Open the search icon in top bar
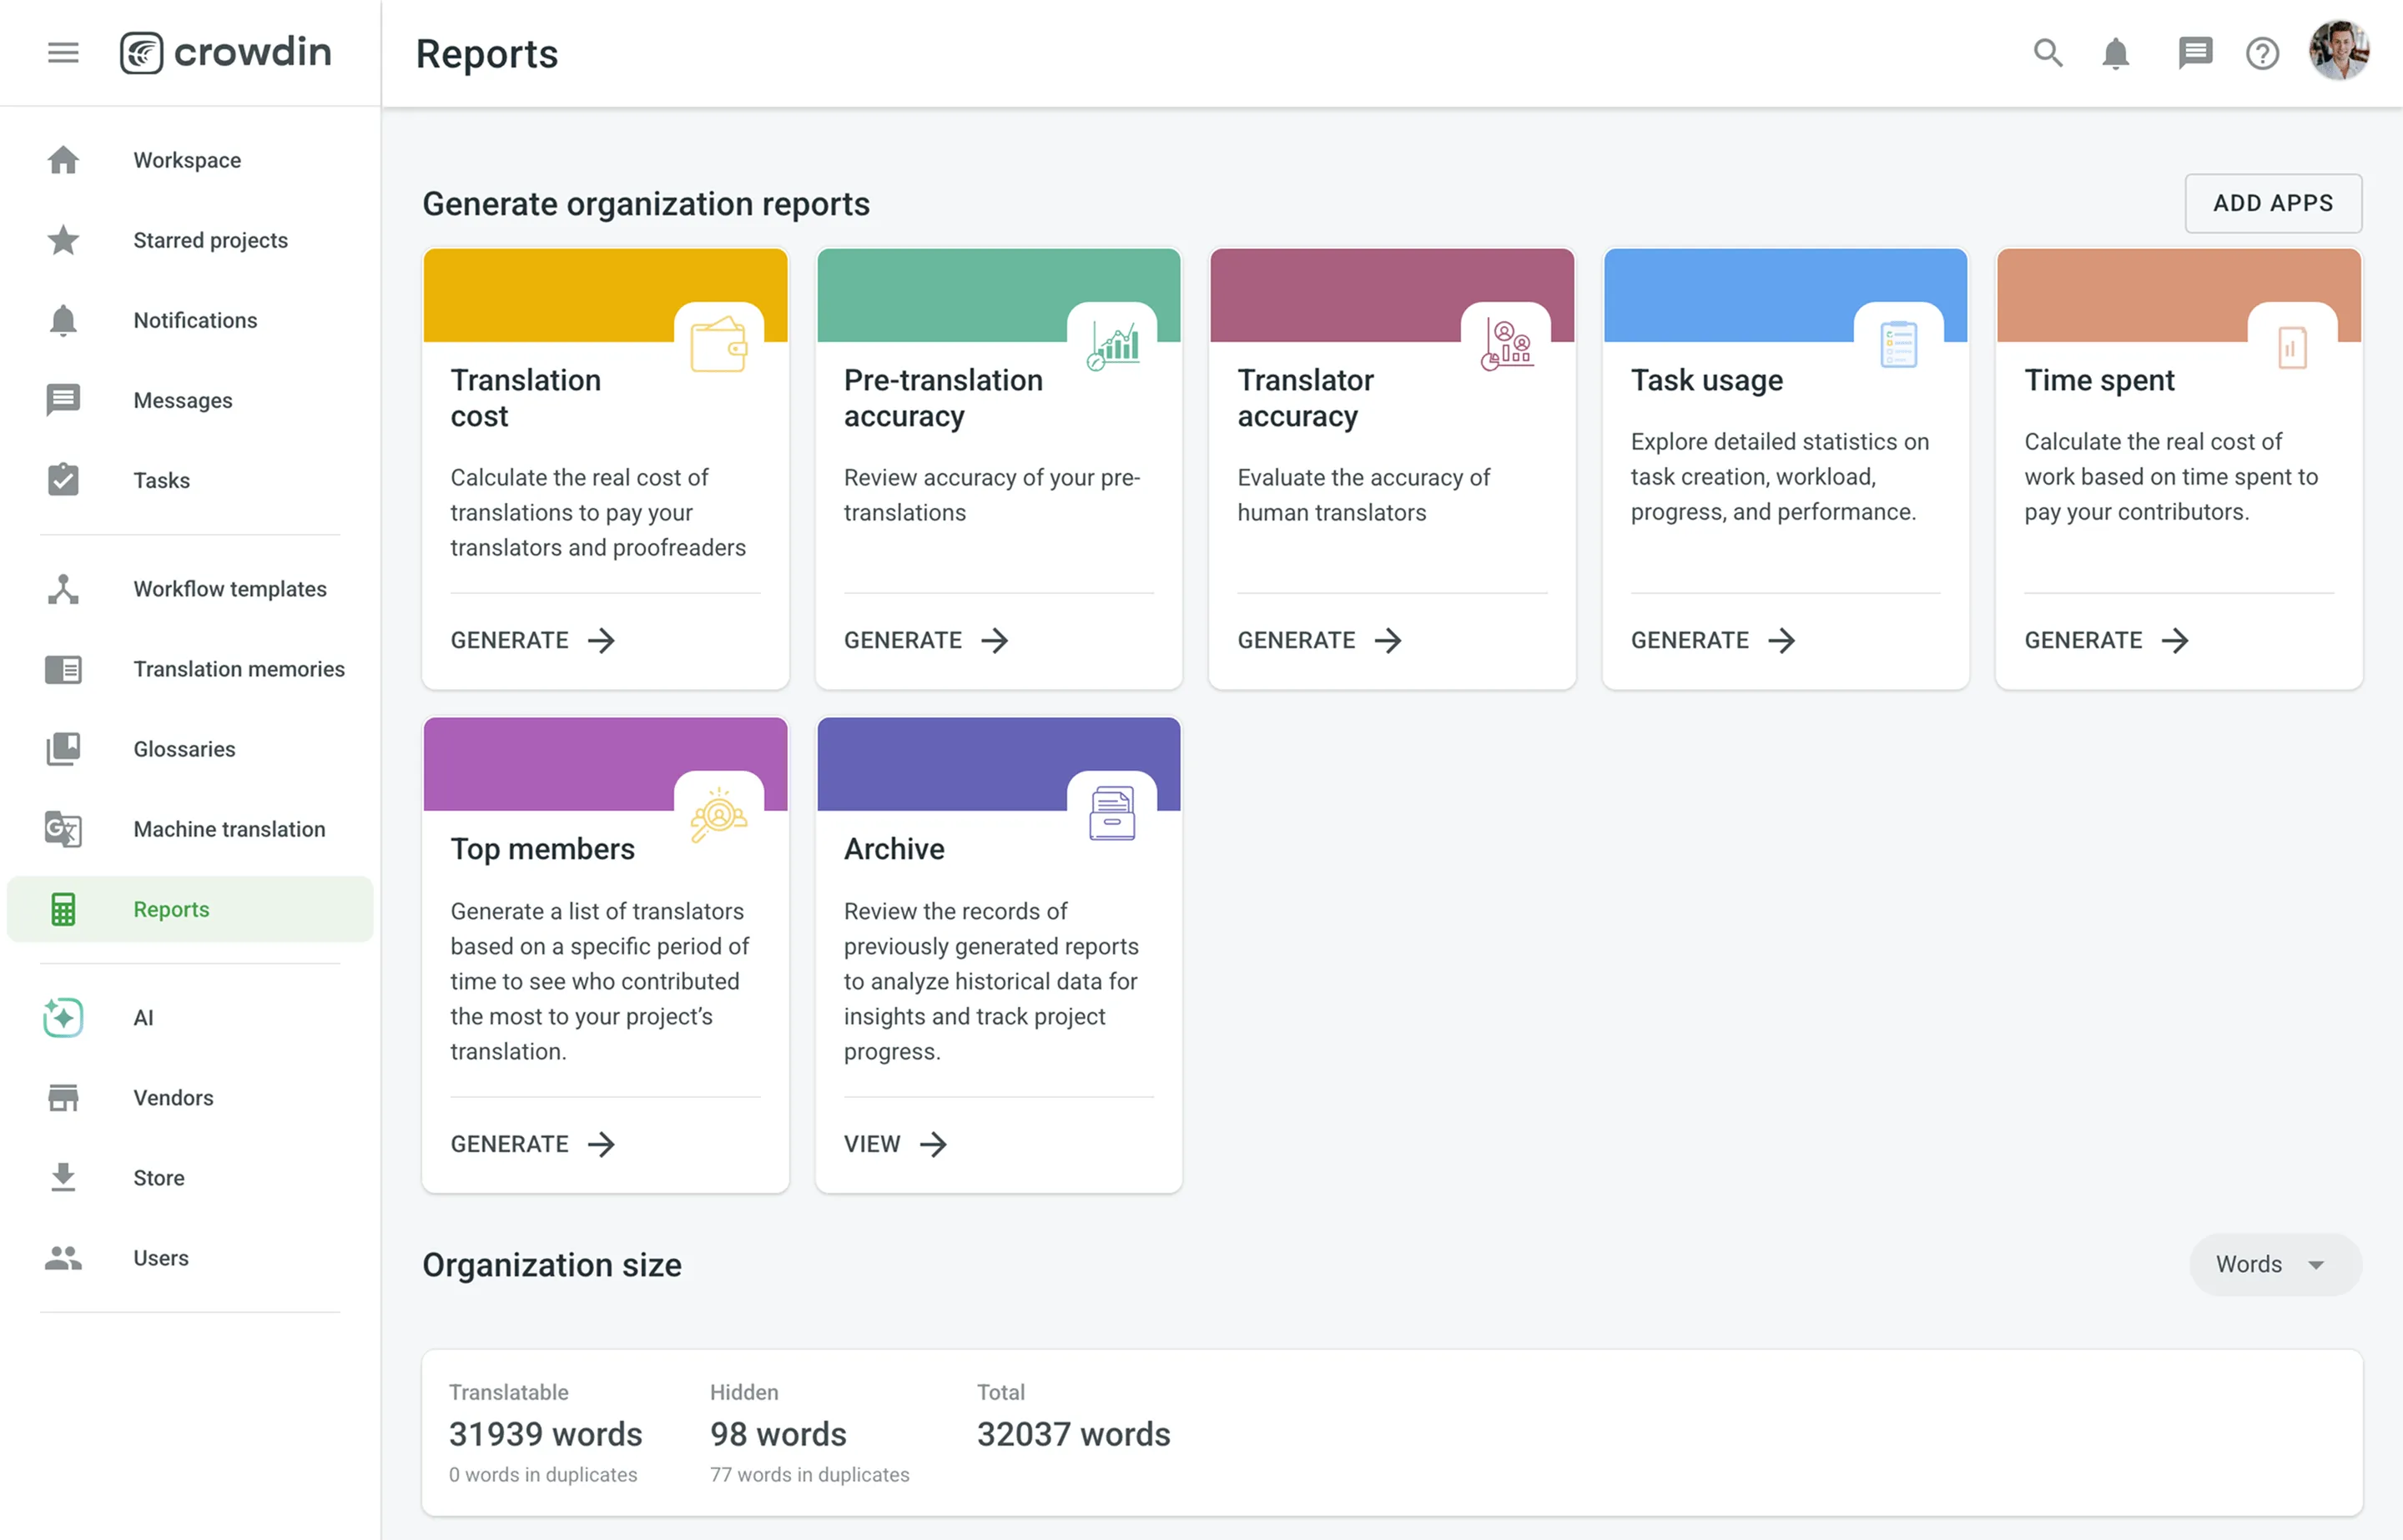Viewport: 2403px width, 1540px height. click(x=2047, y=53)
